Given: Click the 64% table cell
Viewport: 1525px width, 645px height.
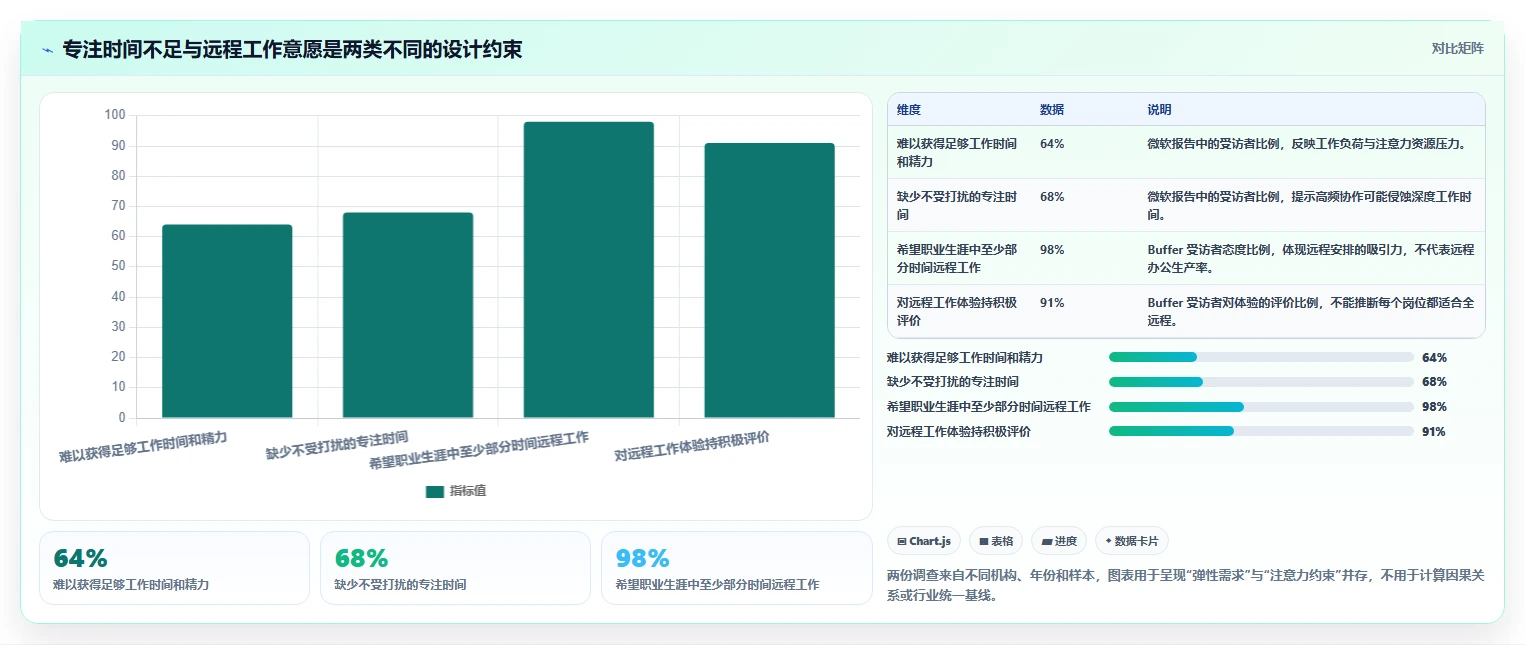Looking at the screenshot, I should pyautogui.click(x=1052, y=143).
